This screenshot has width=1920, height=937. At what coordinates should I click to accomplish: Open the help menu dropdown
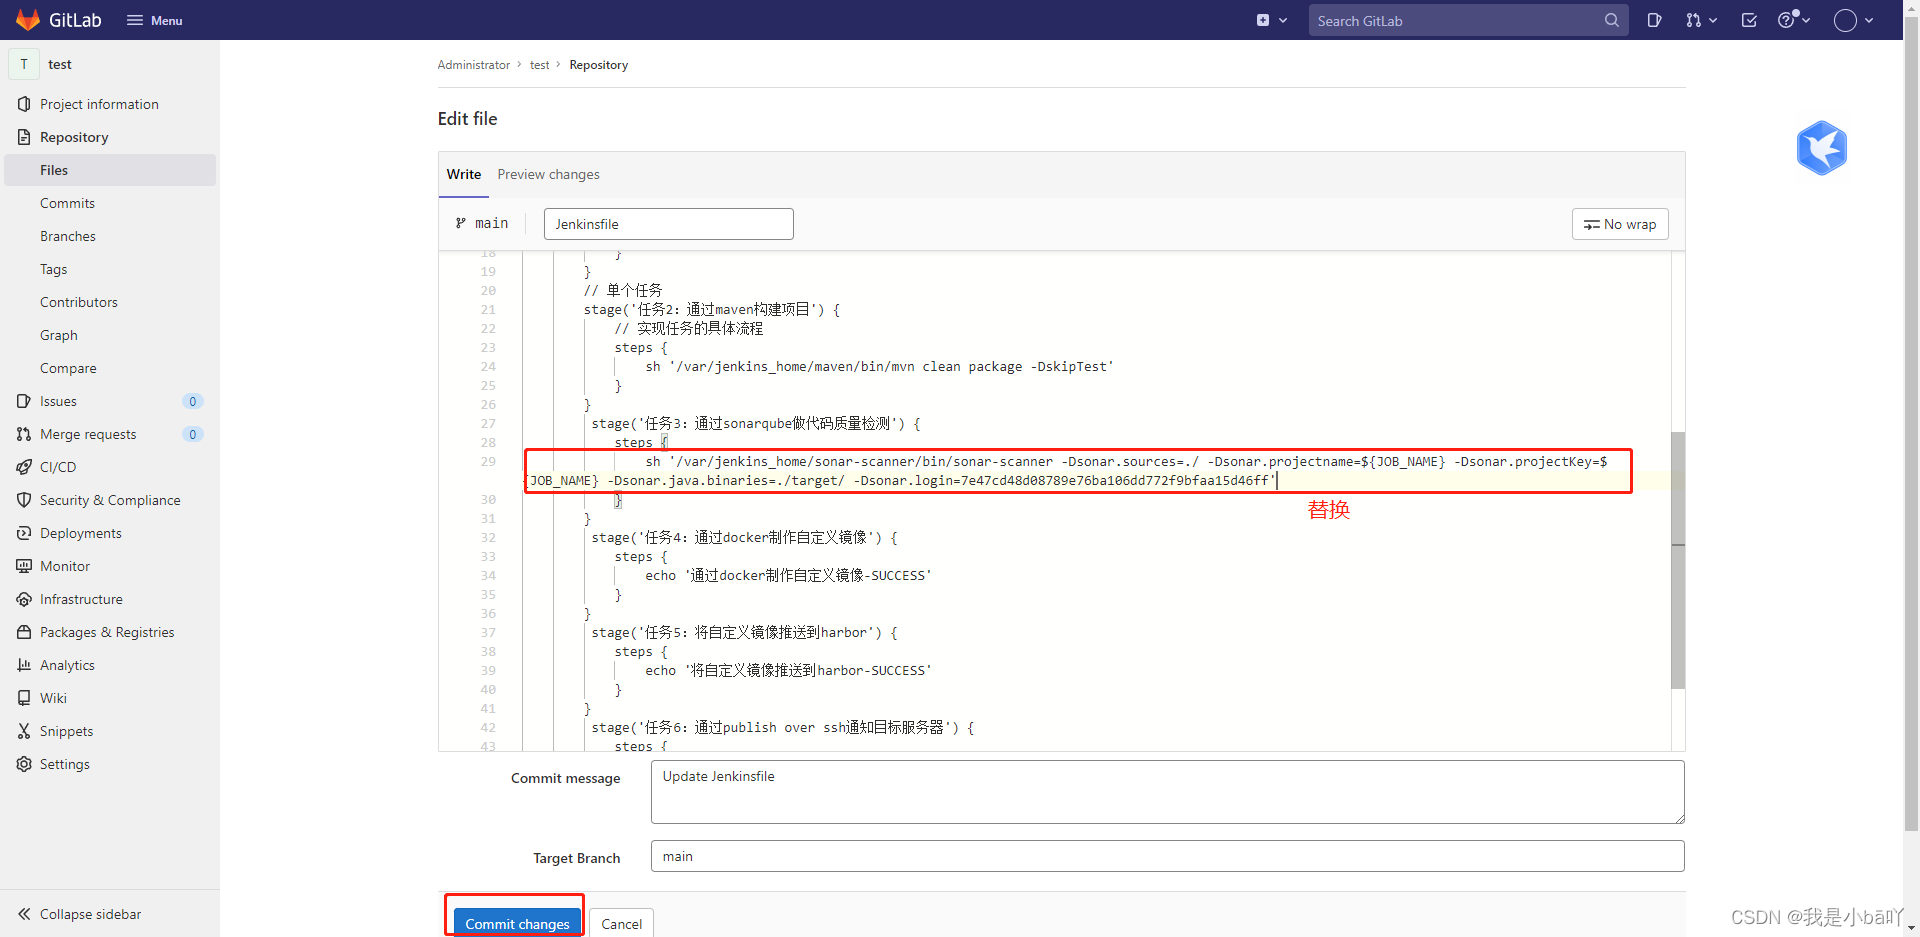coord(1794,20)
